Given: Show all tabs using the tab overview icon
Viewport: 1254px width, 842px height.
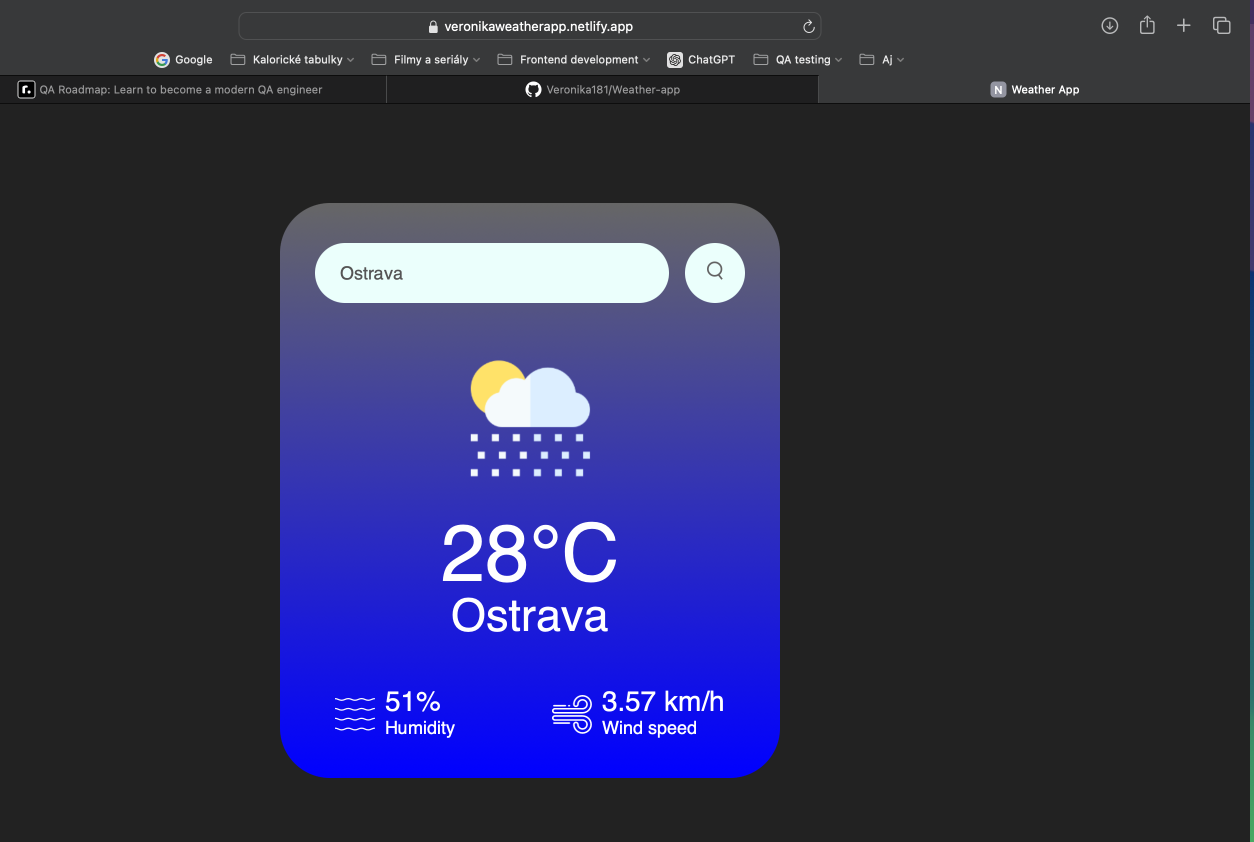Looking at the screenshot, I should click(x=1221, y=26).
